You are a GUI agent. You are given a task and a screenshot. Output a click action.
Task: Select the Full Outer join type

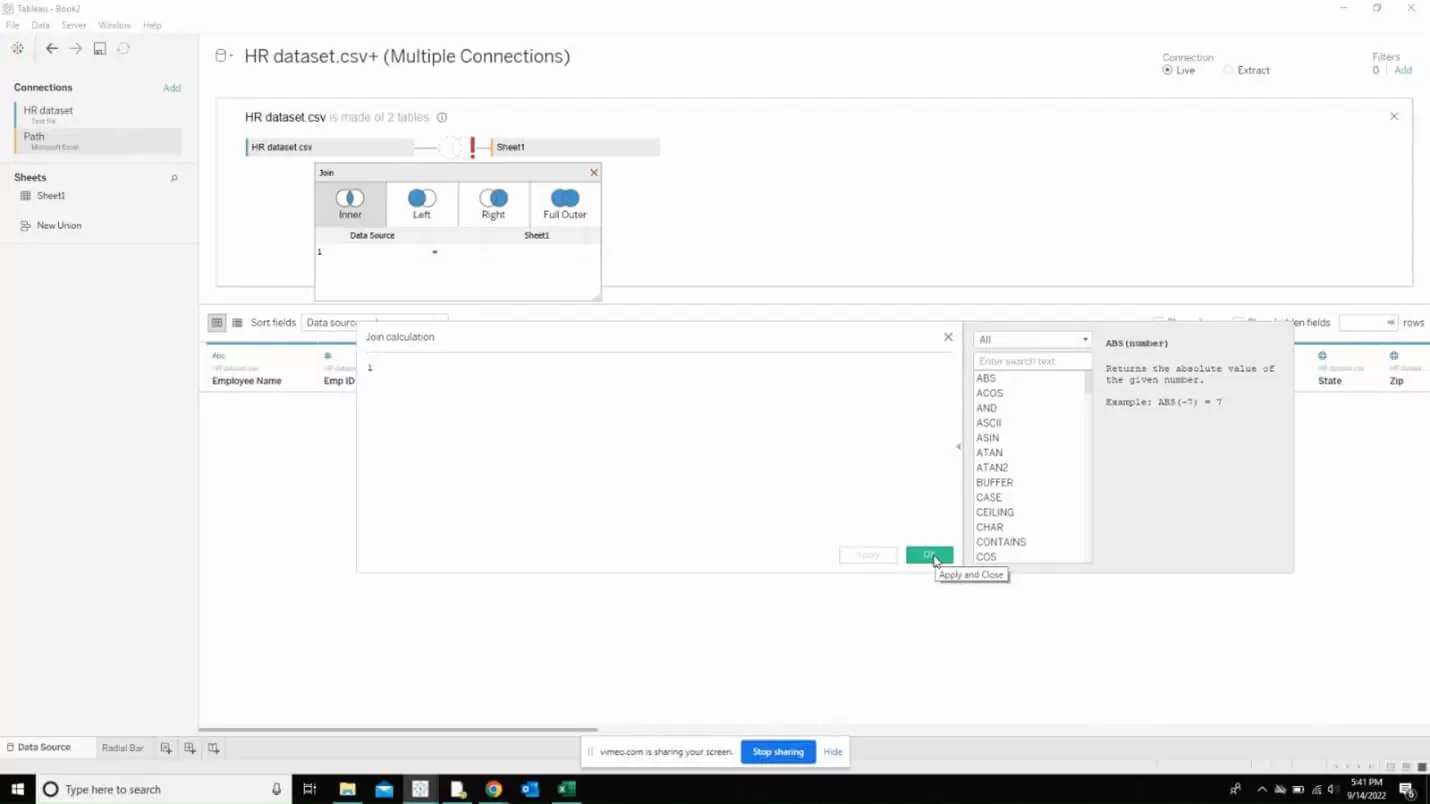565,204
